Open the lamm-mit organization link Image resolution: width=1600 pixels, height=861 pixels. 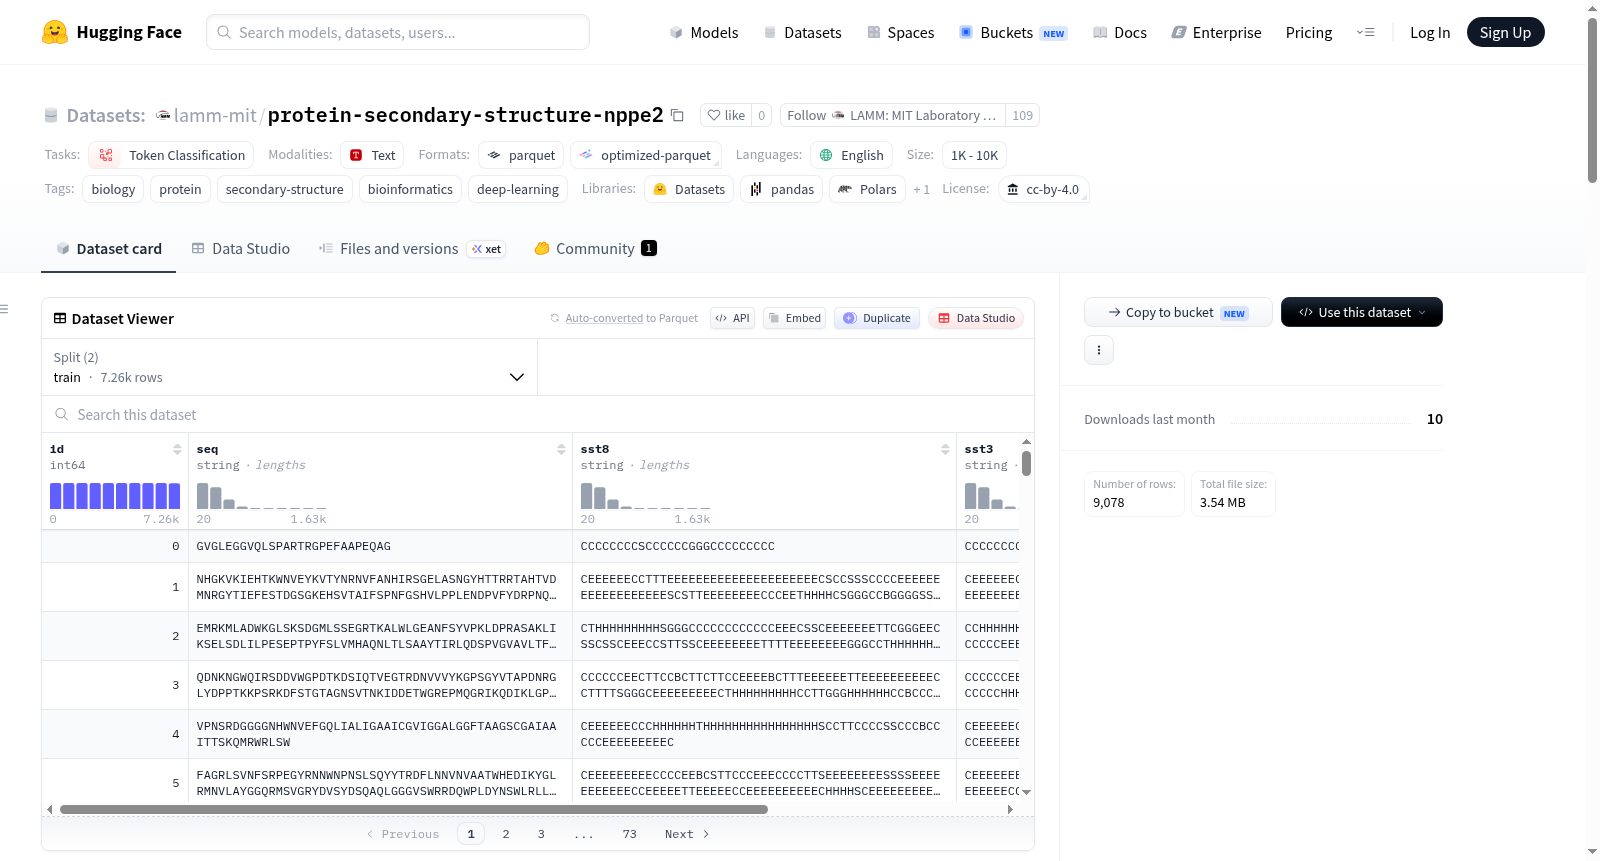[215, 115]
